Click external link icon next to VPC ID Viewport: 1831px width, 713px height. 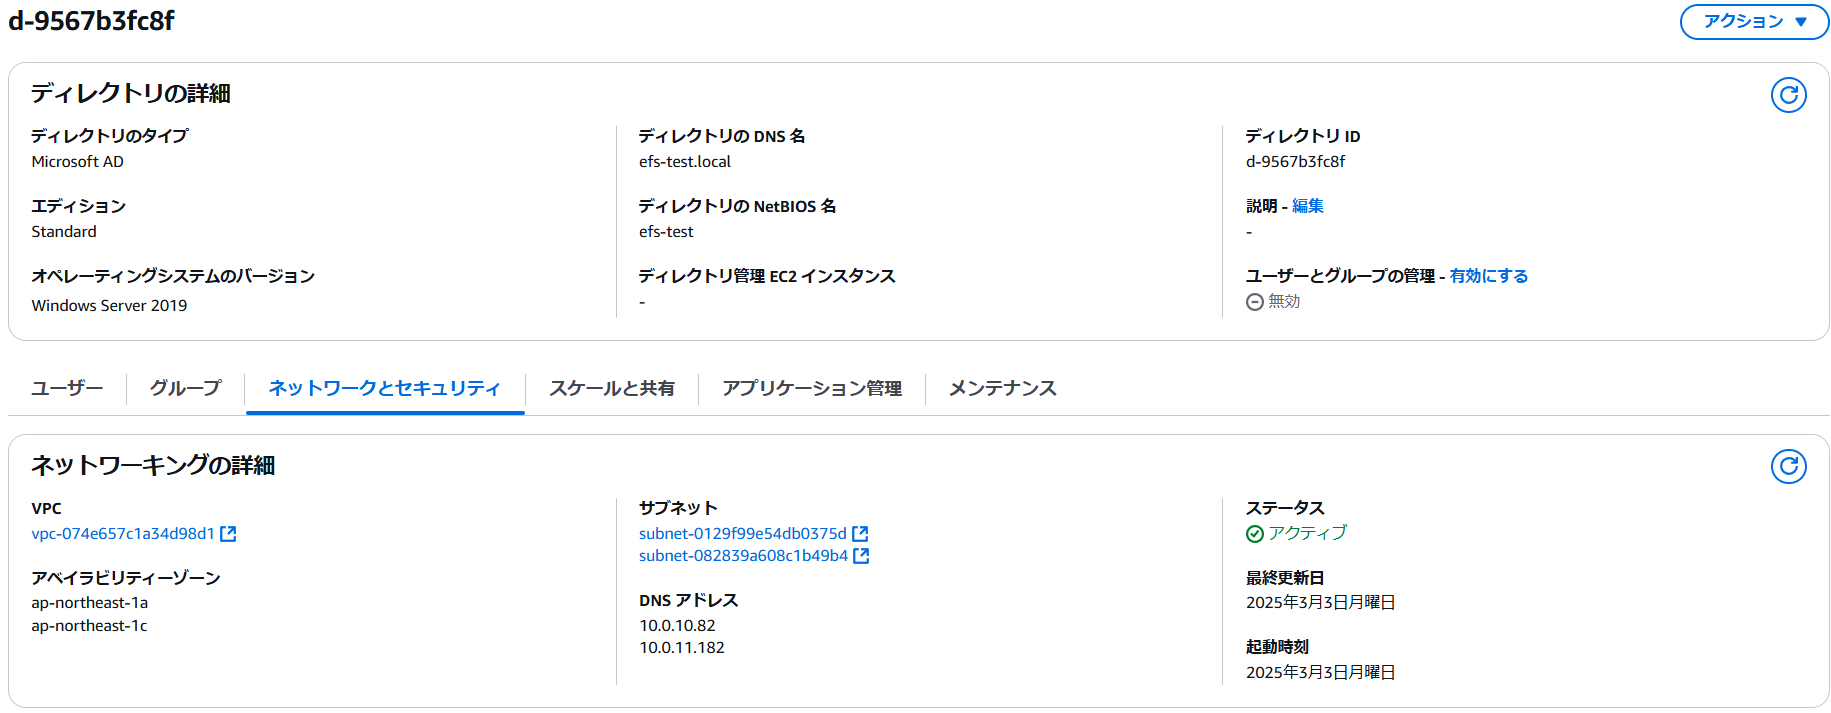(x=228, y=534)
